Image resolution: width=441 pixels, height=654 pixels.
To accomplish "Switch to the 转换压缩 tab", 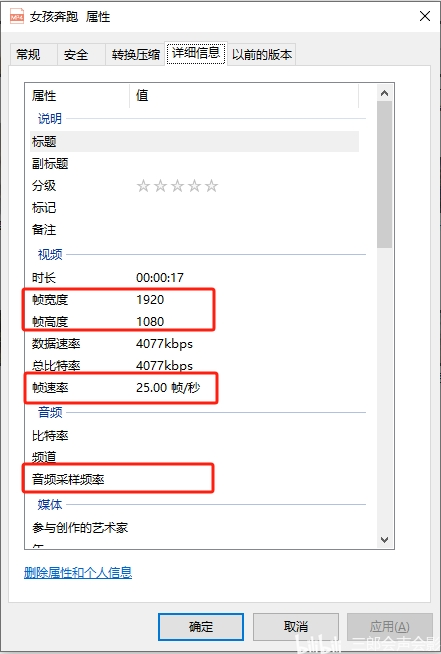I will click(136, 55).
